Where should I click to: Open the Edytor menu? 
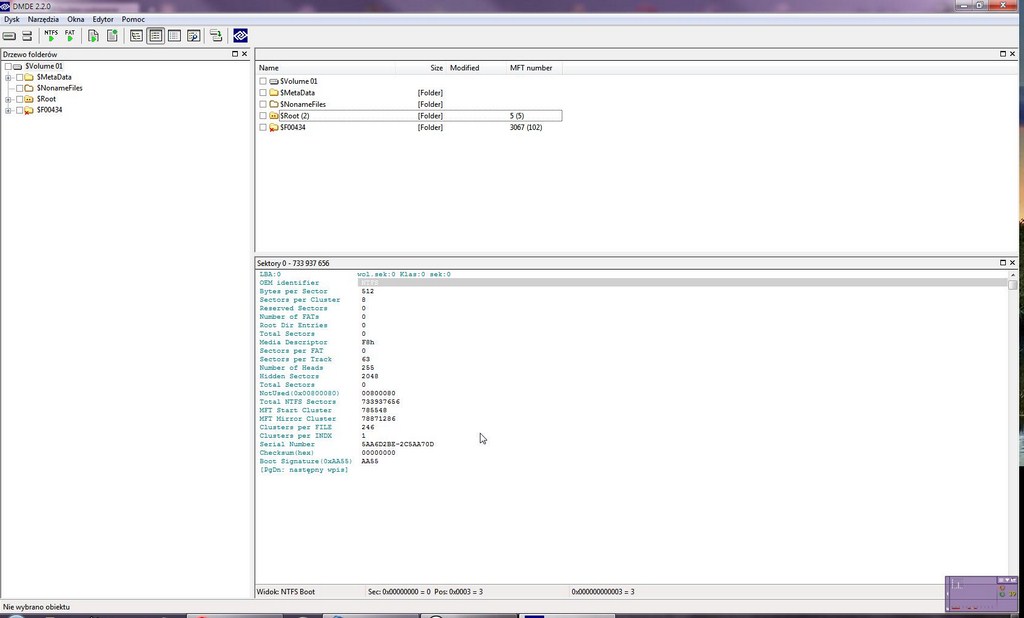(103, 20)
